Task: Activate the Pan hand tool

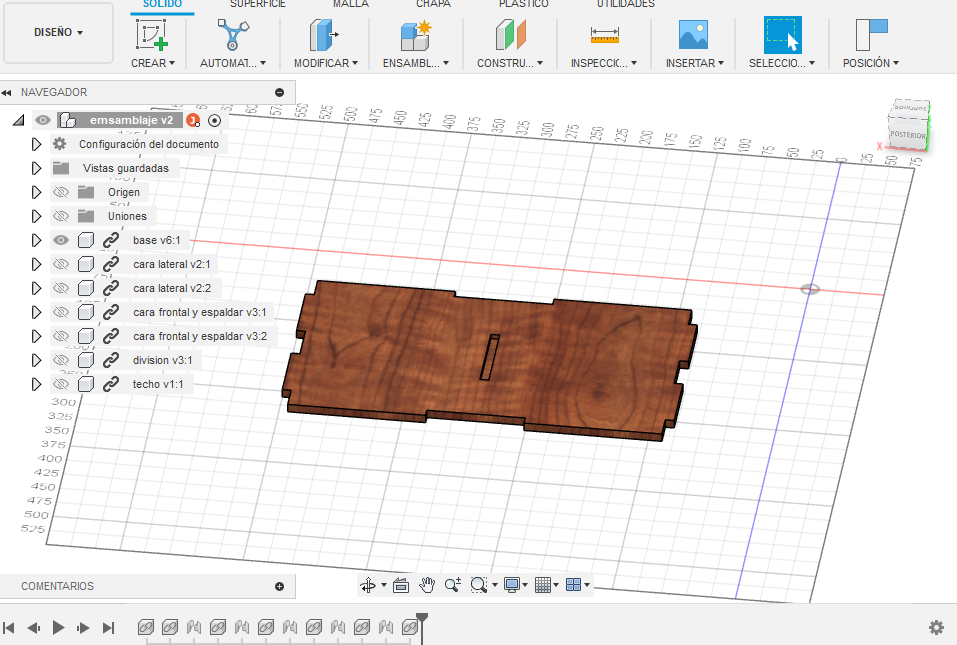Action: pyautogui.click(x=427, y=585)
